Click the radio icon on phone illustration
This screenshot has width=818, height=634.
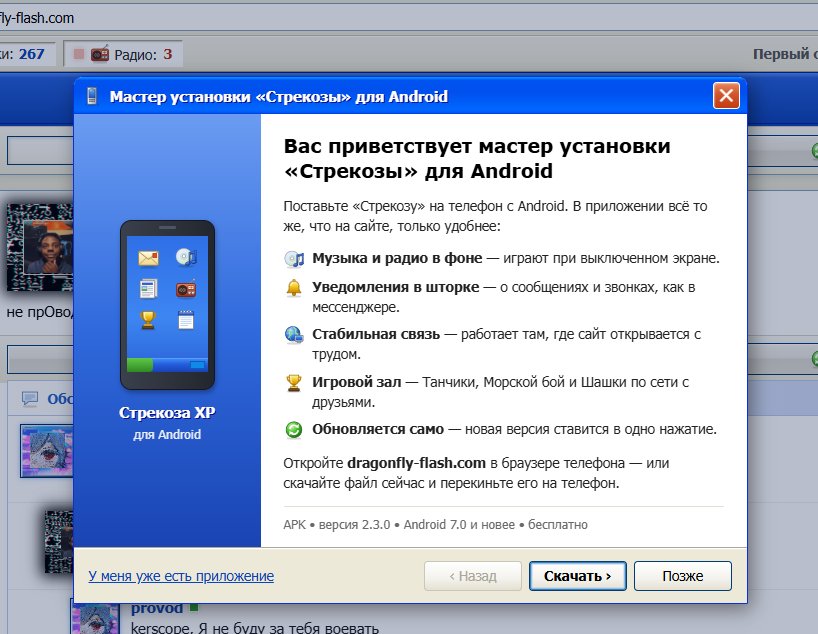(186, 289)
